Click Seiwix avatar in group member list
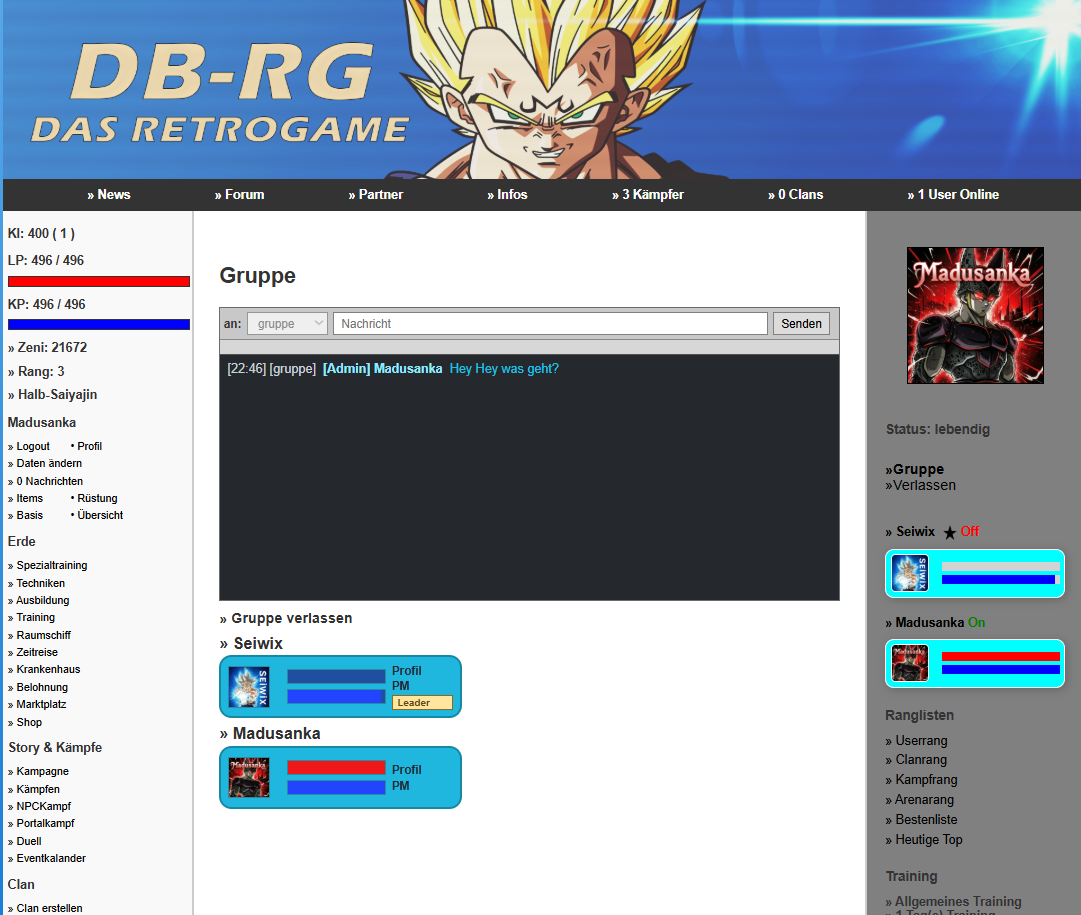The image size is (1081, 915). pyautogui.click(x=249, y=687)
